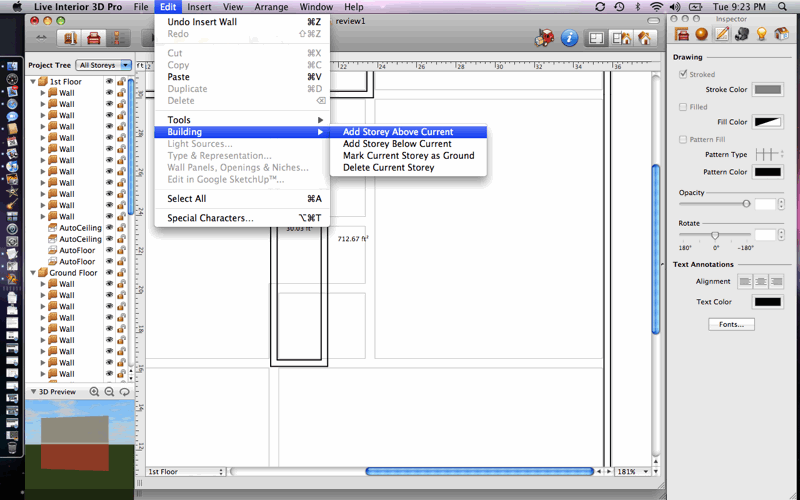Click the Fonts... button
The width and height of the screenshot is (800, 500).
pyautogui.click(x=731, y=324)
